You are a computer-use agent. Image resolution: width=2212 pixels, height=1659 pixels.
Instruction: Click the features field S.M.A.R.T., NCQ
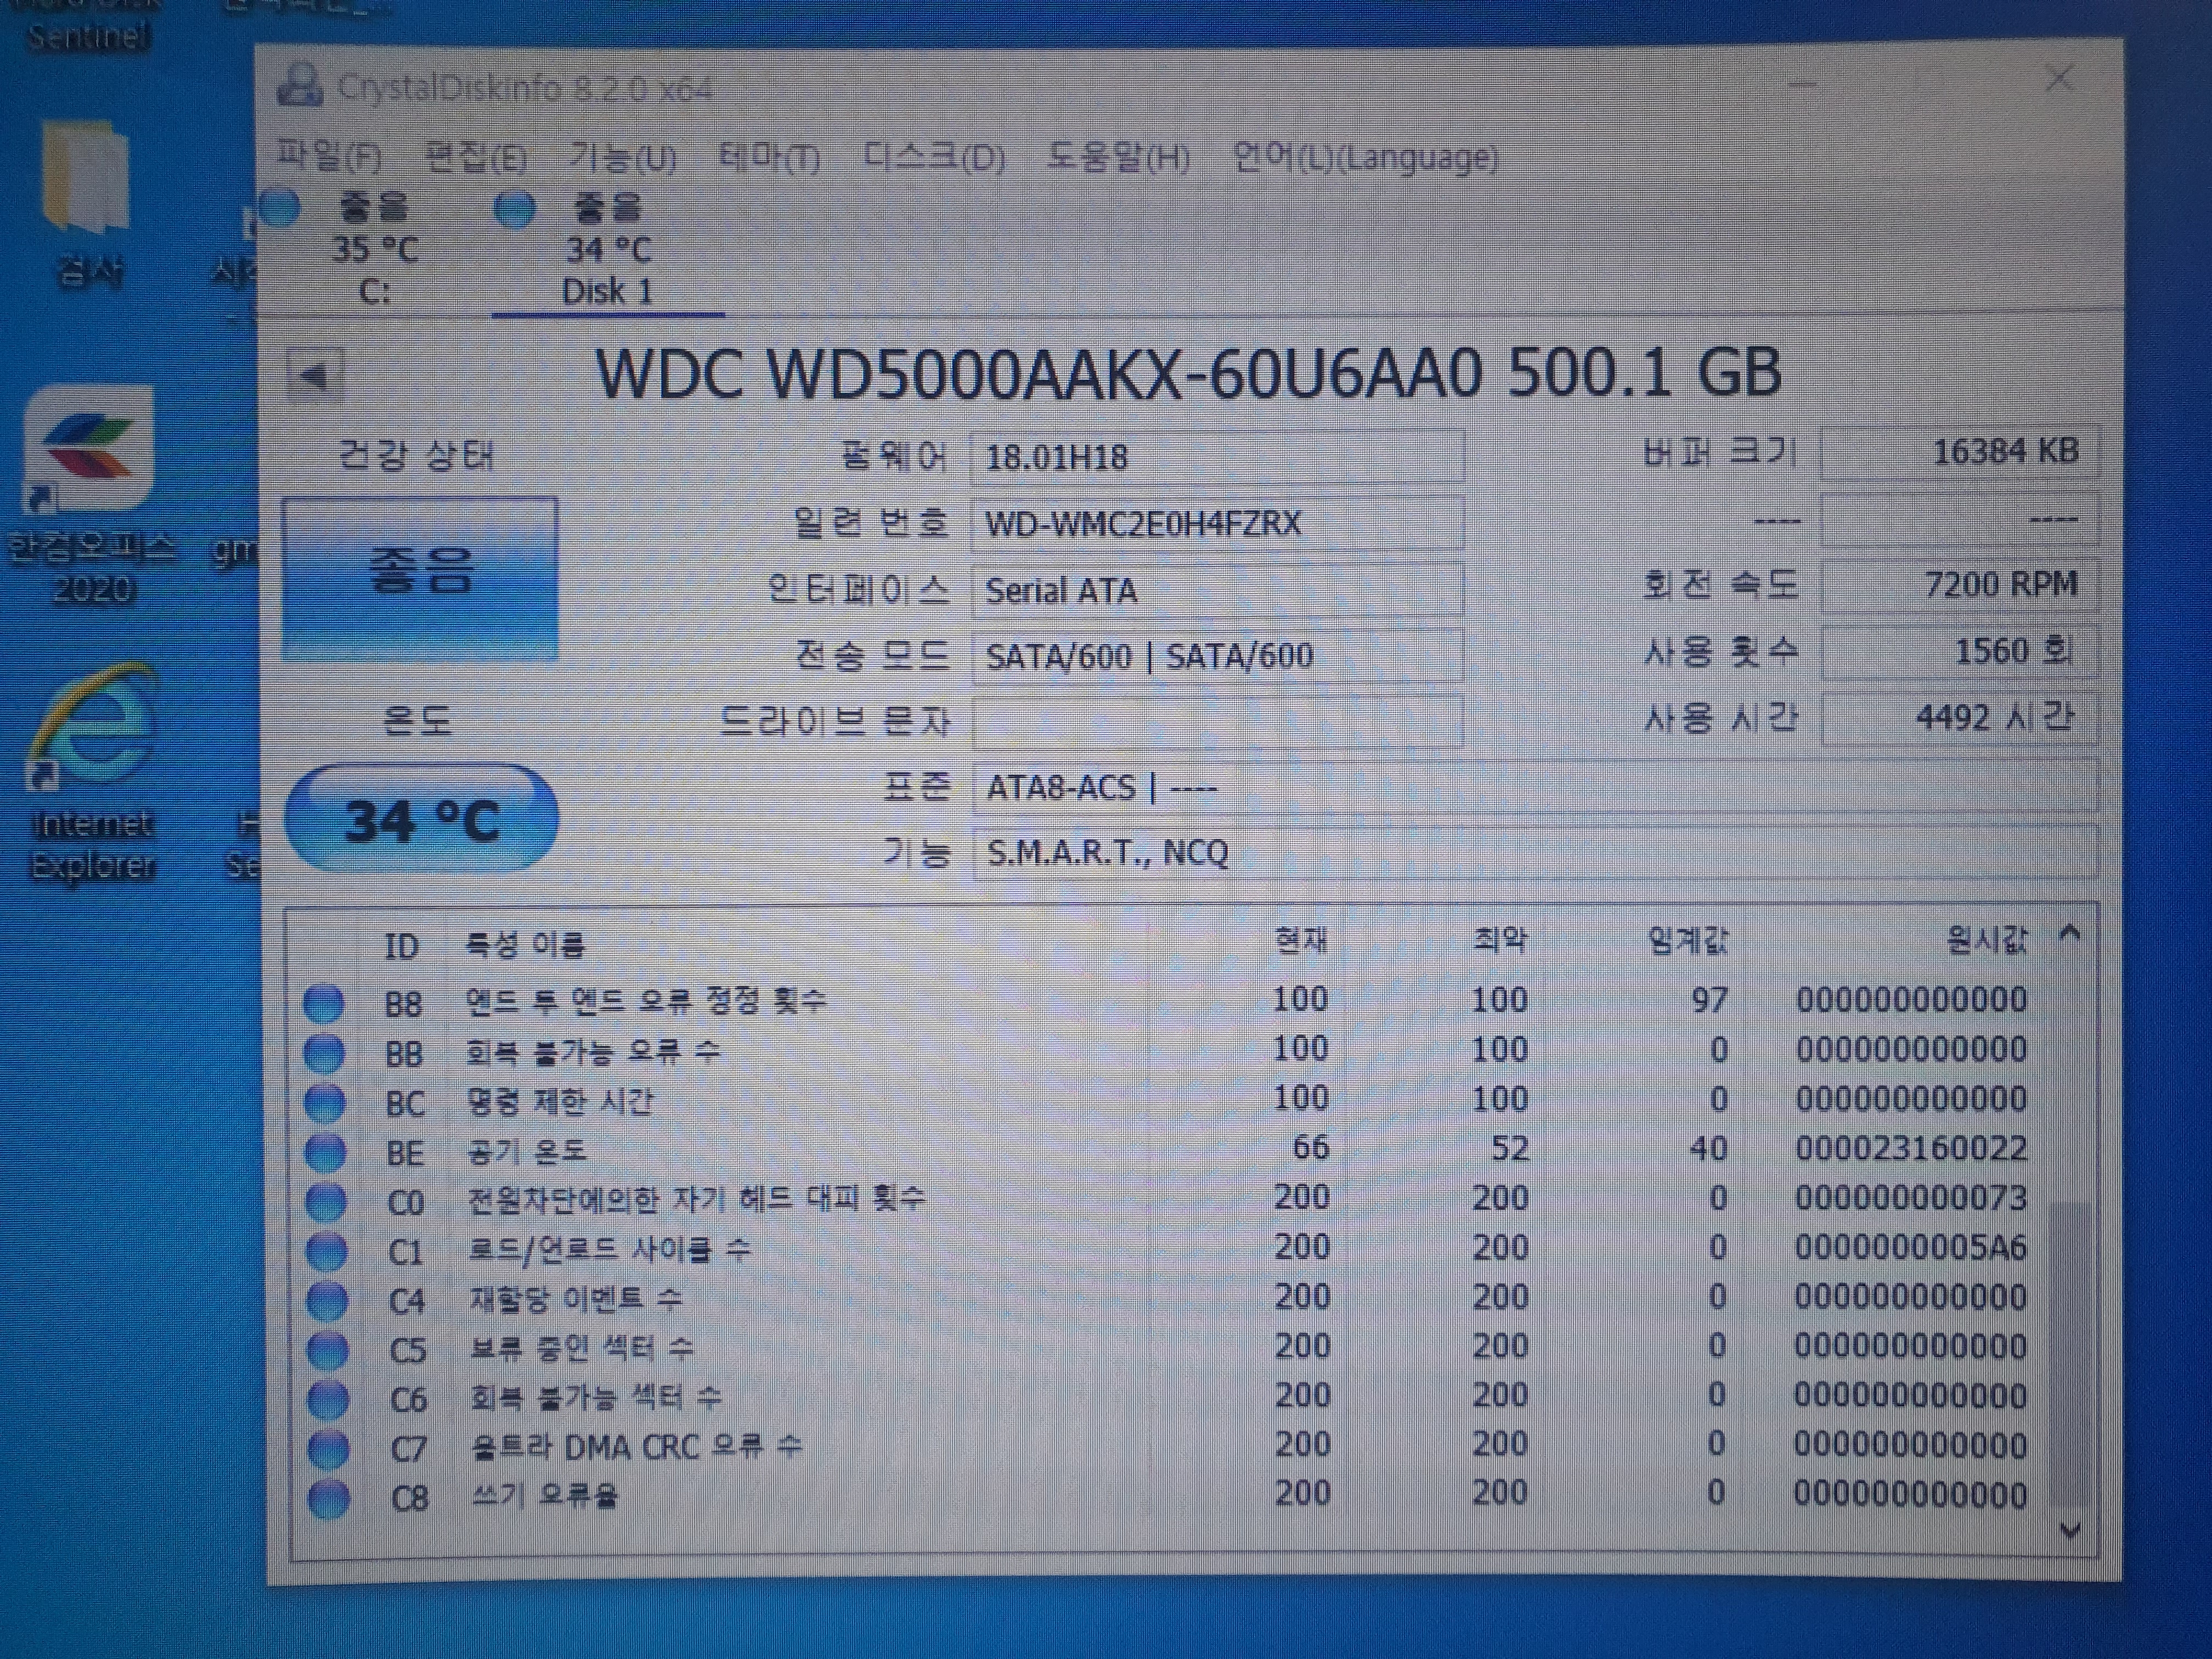pos(1534,852)
